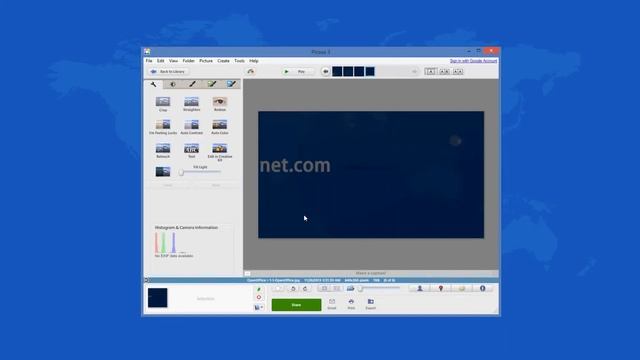640x360 pixels.
Task: Click the Undo button below Fill Light
Action: coord(168,185)
